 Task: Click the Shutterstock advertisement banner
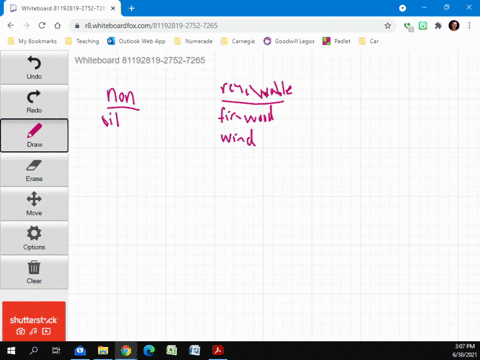pyautogui.click(x=34, y=321)
